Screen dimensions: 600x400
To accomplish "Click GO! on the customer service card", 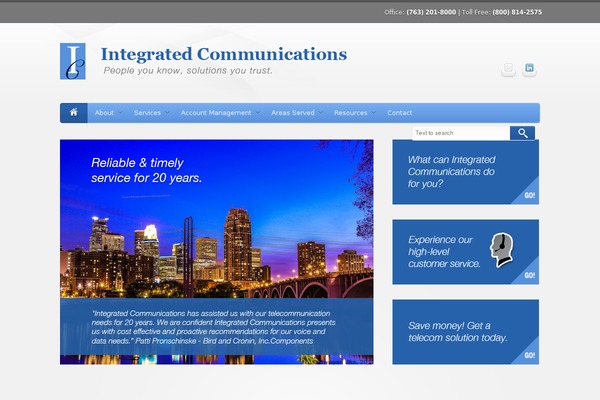I will tap(530, 275).
